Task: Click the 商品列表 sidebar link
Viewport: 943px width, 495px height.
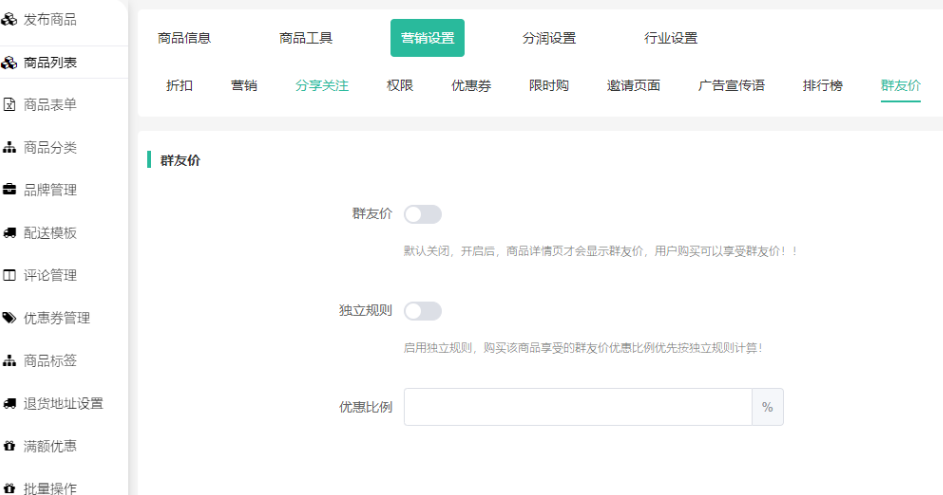Action: click(x=50, y=62)
